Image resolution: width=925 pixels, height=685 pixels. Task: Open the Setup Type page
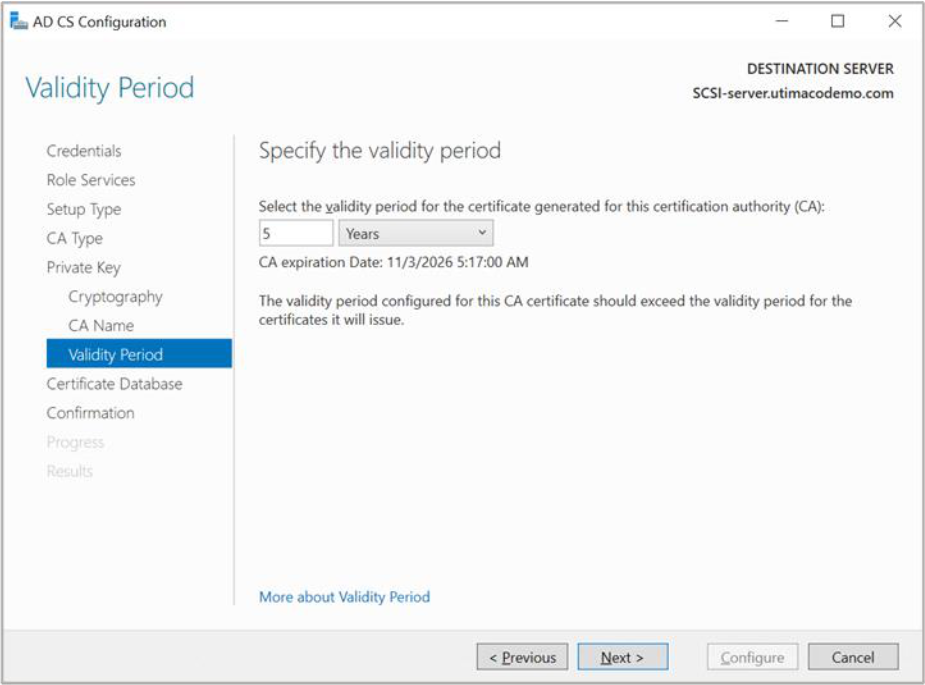pyautogui.click(x=84, y=209)
